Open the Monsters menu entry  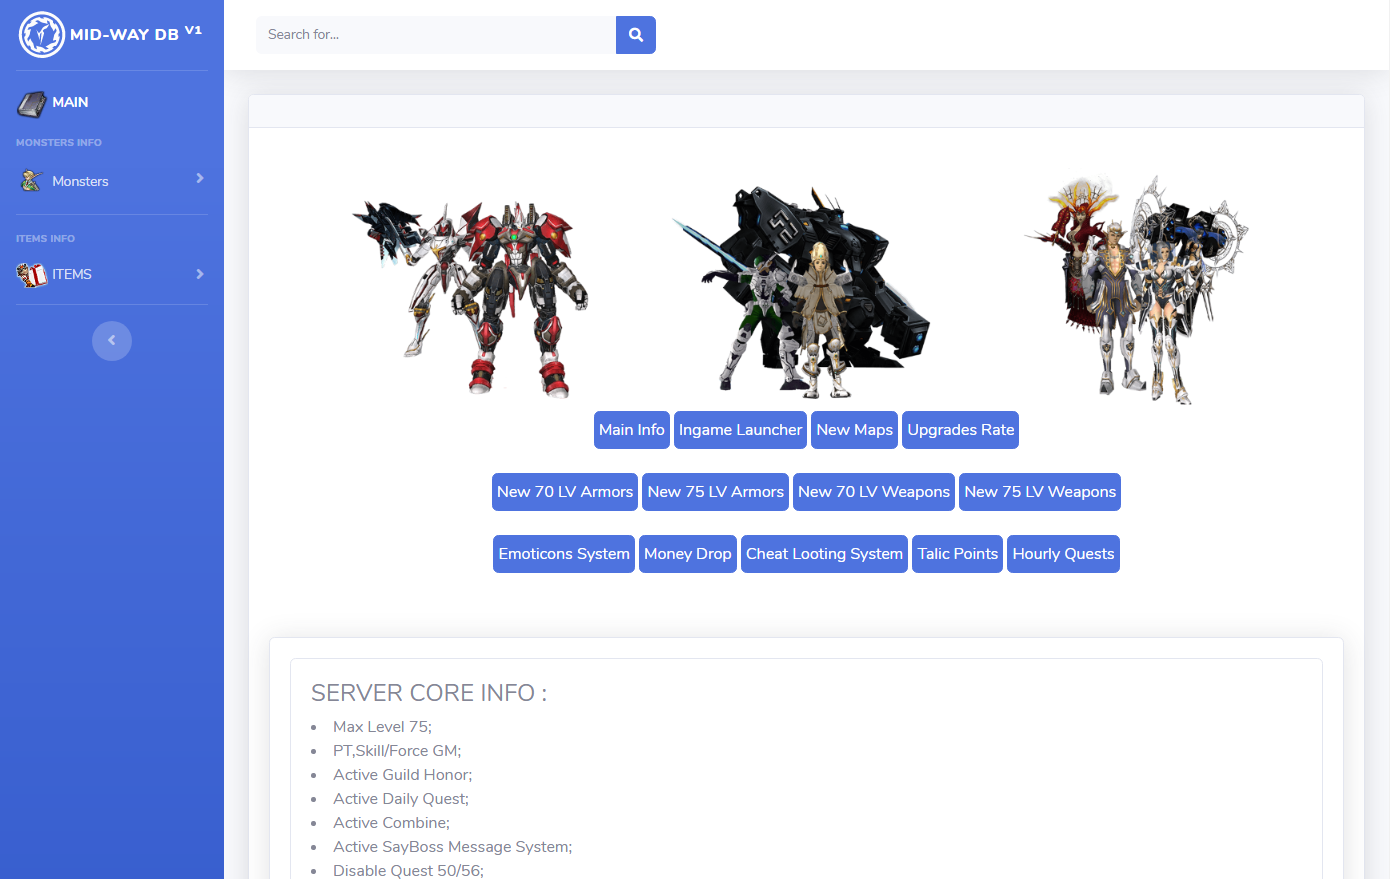click(112, 181)
